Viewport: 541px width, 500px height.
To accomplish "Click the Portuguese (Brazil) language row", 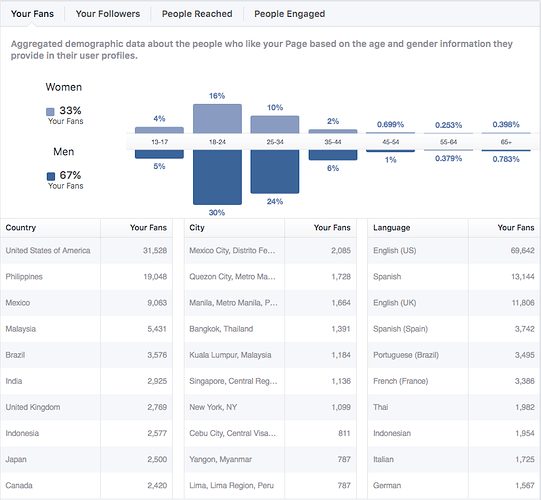I will [454, 355].
